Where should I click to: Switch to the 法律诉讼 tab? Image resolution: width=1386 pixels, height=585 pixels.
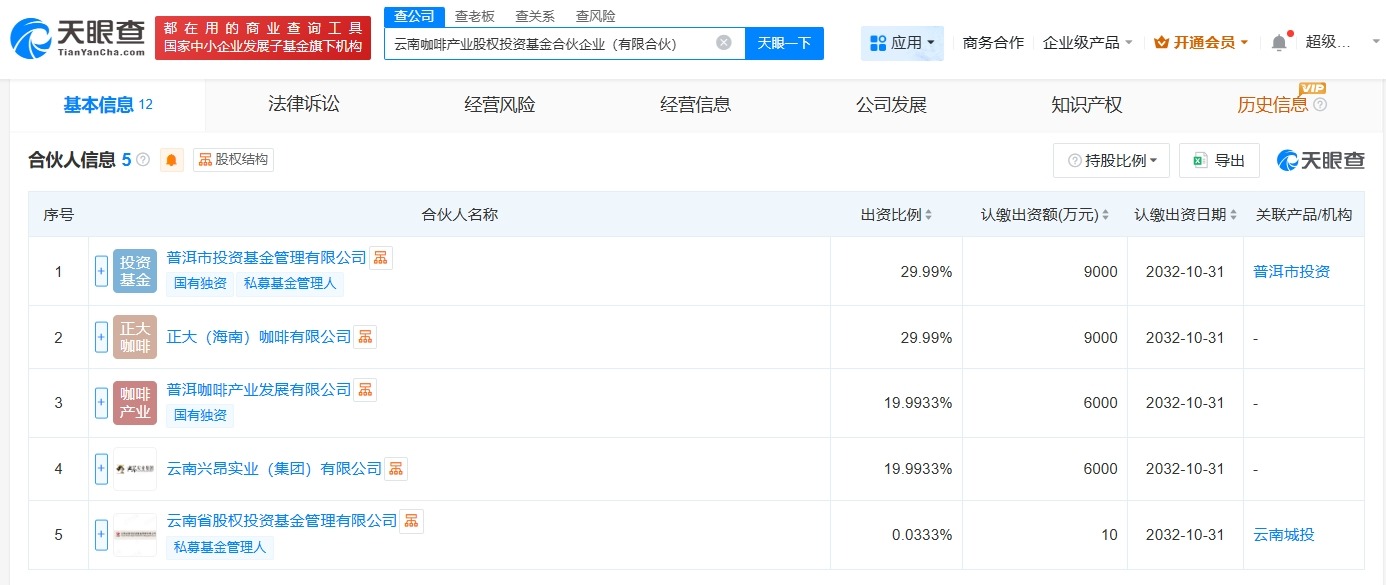coord(303,104)
